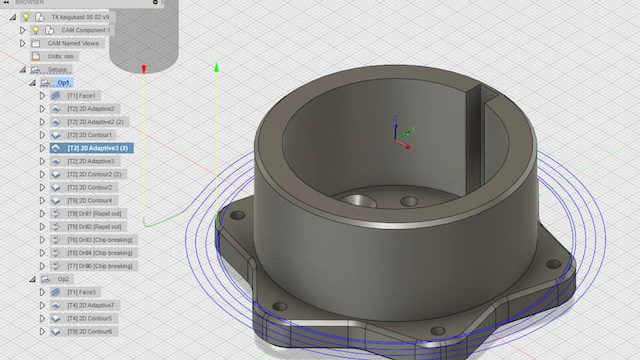Image resolution: width=640 pixels, height=360 pixels.
Task: Select the 'Units: mm' label
Action: tap(61, 56)
